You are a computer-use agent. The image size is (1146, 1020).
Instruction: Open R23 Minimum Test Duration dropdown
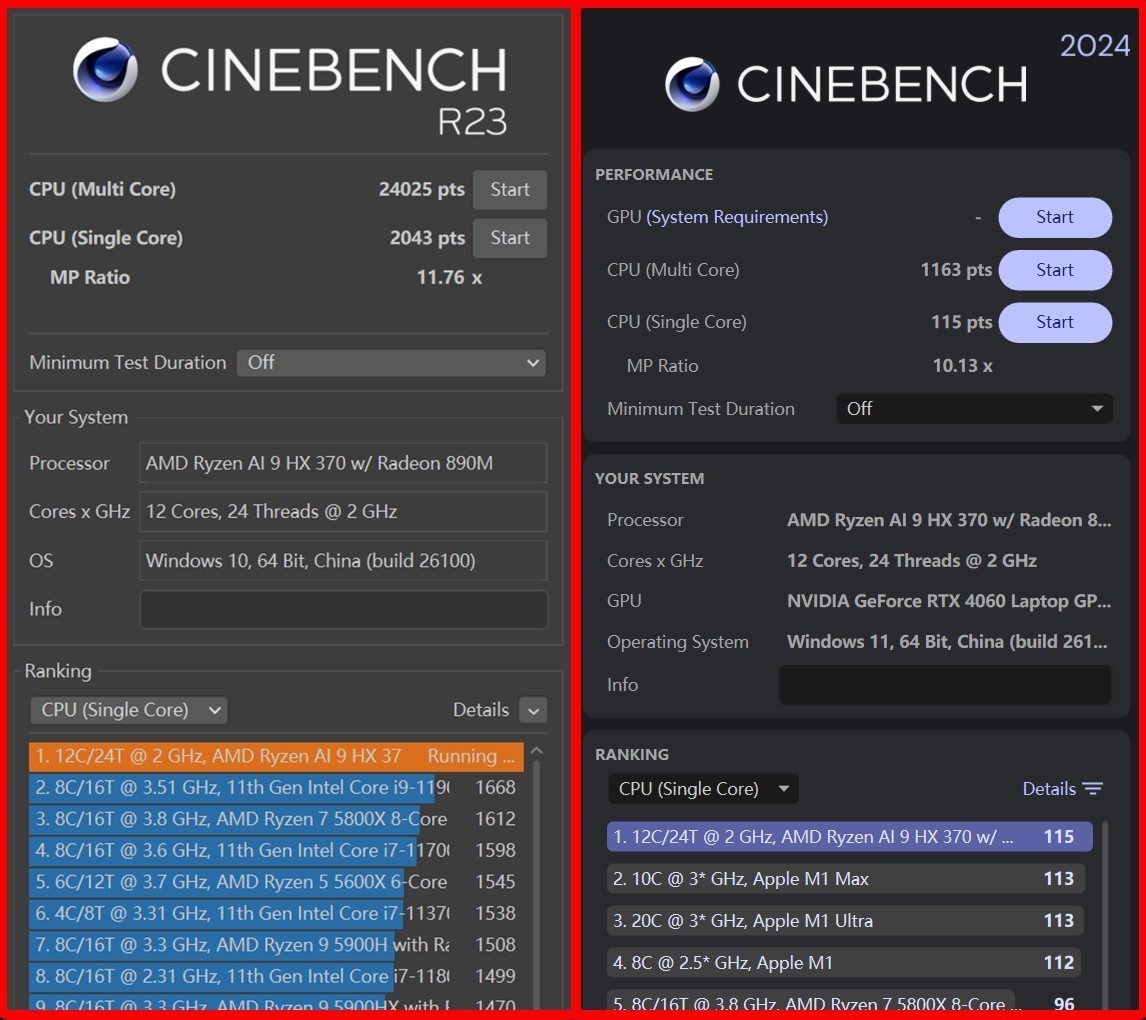(391, 363)
